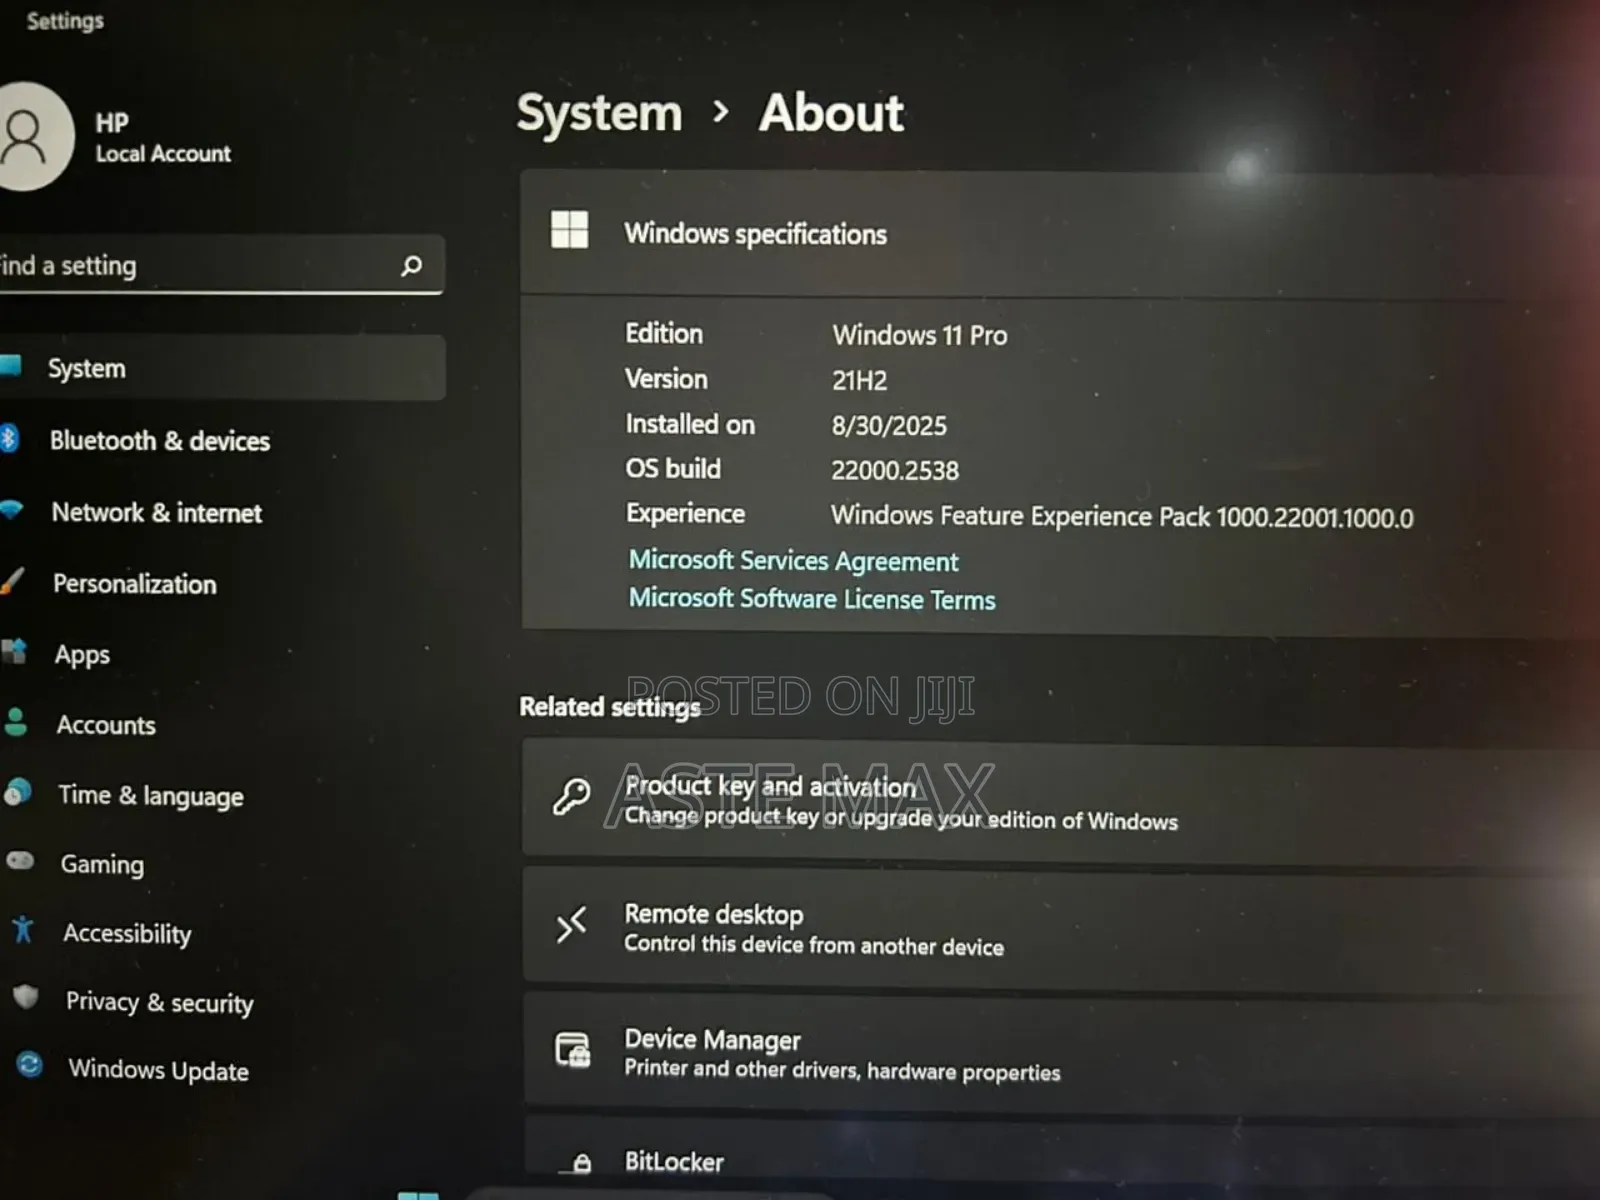
Task: Click the Find a setting search box
Action: 200,266
